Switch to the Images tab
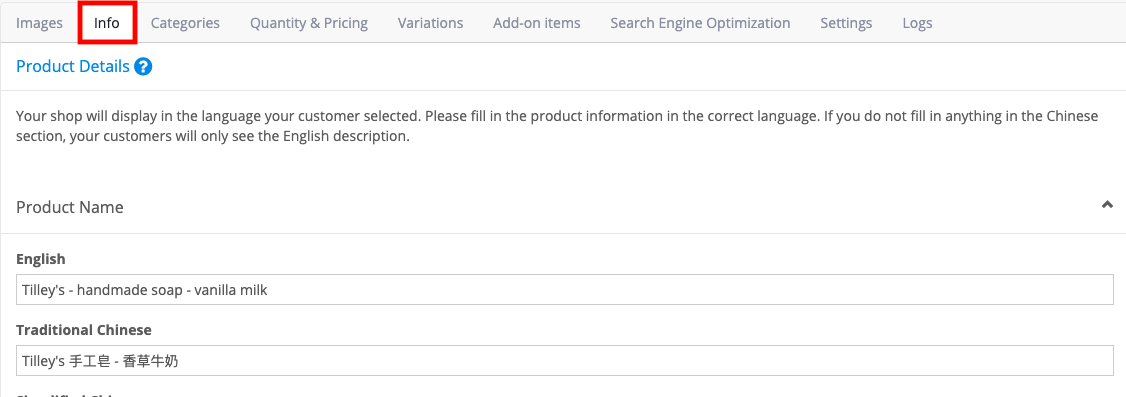The width and height of the screenshot is (1126, 397). [x=39, y=23]
